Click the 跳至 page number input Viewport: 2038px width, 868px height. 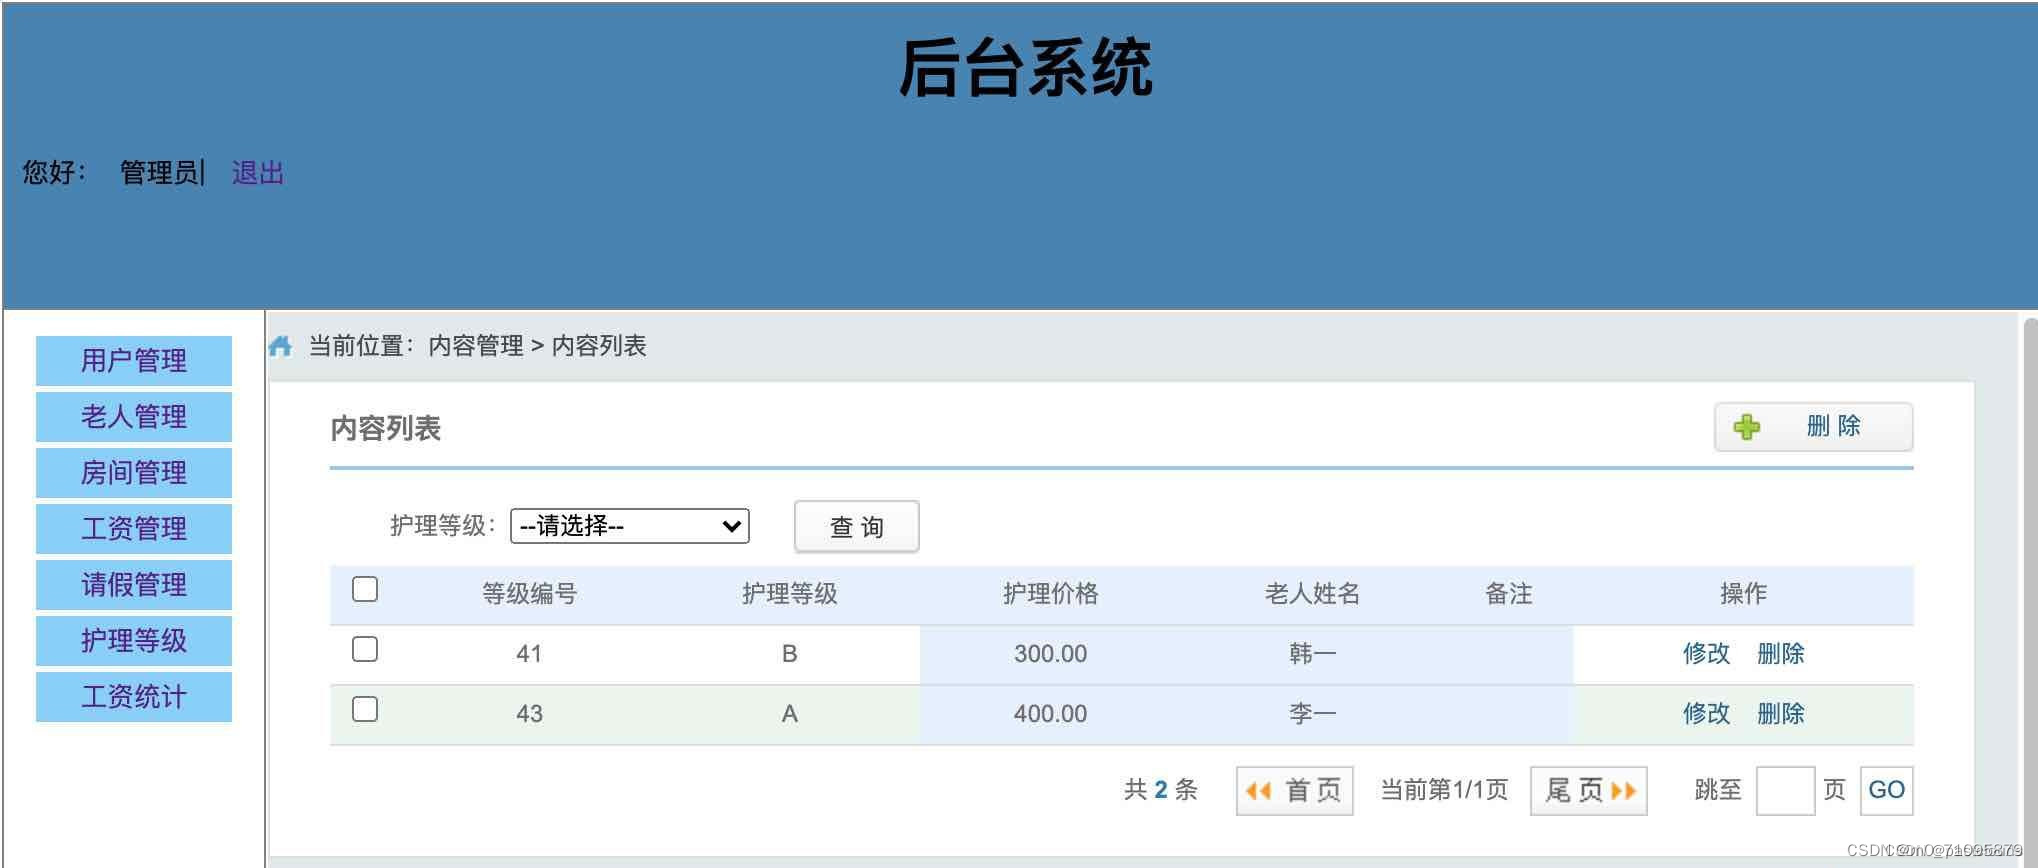[x=1785, y=791]
